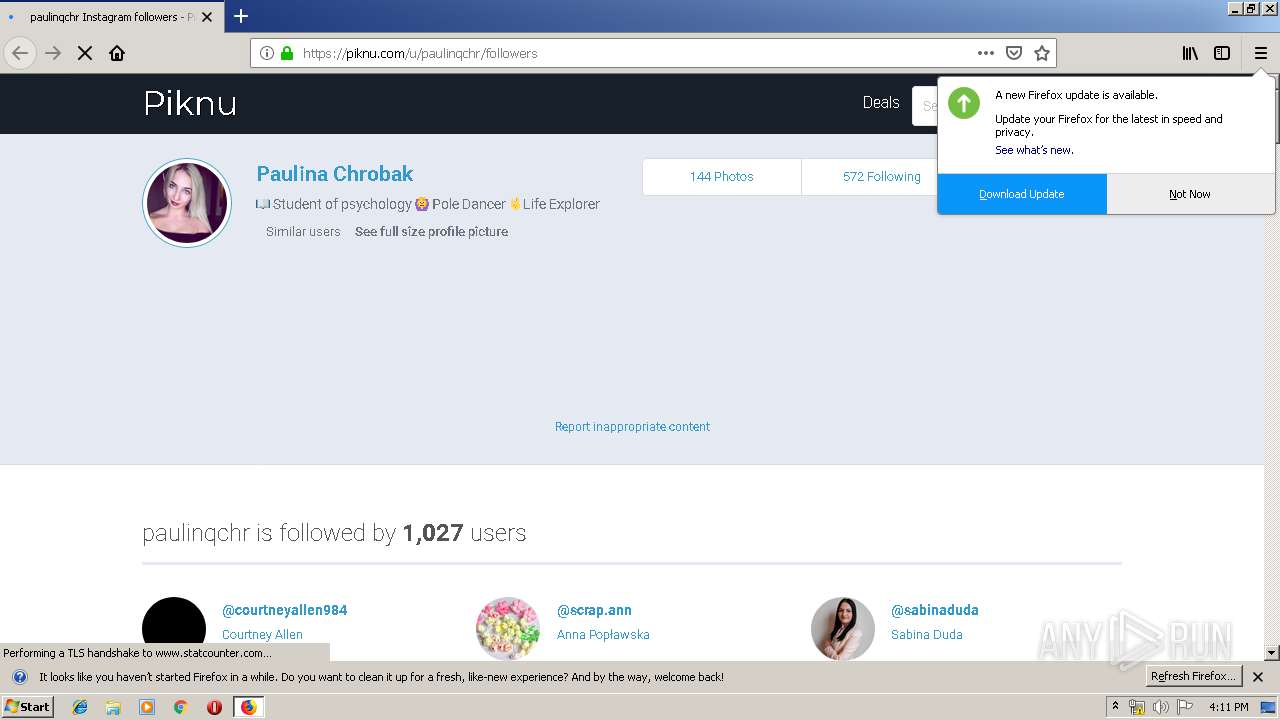Open the Firefox home page
The height and width of the screenshot is (720, 1280).
pos(117,53)
